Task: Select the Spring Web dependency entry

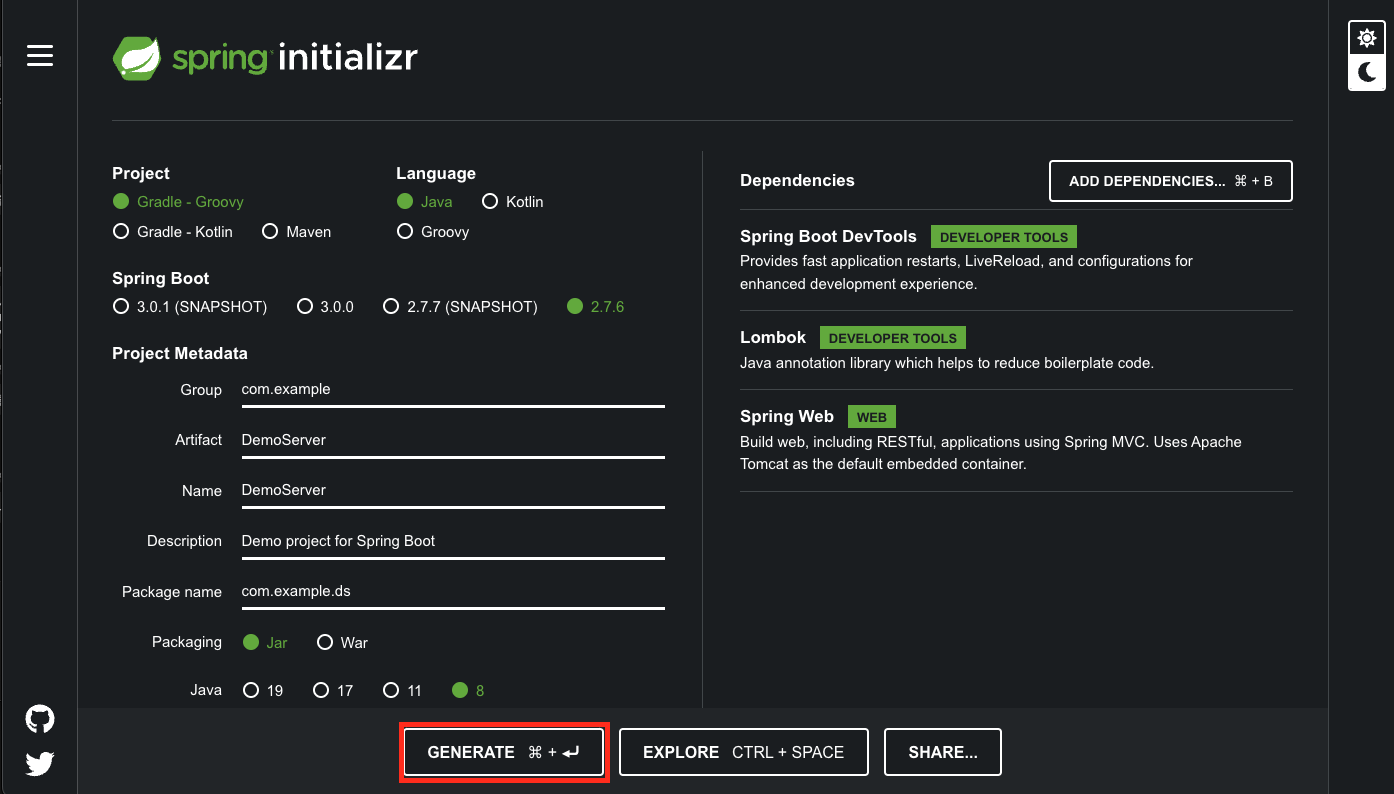Action: click(1016, 441)
